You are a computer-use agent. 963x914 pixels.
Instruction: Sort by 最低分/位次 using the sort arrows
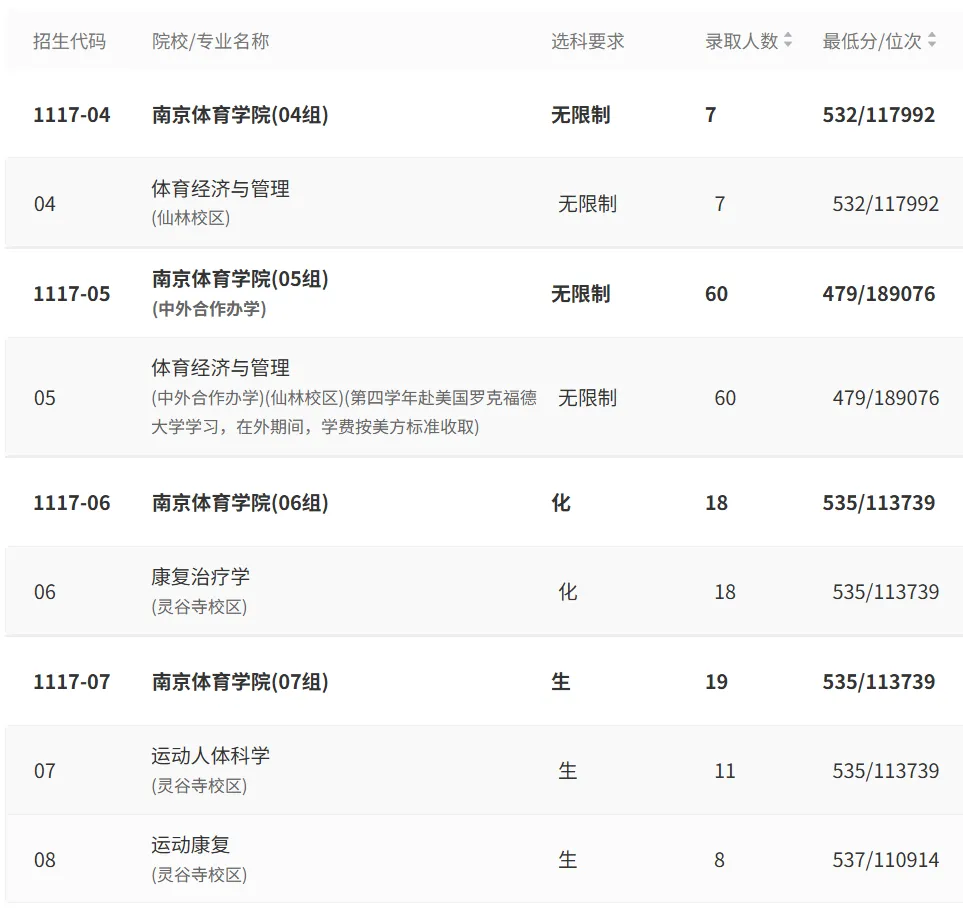932,41
